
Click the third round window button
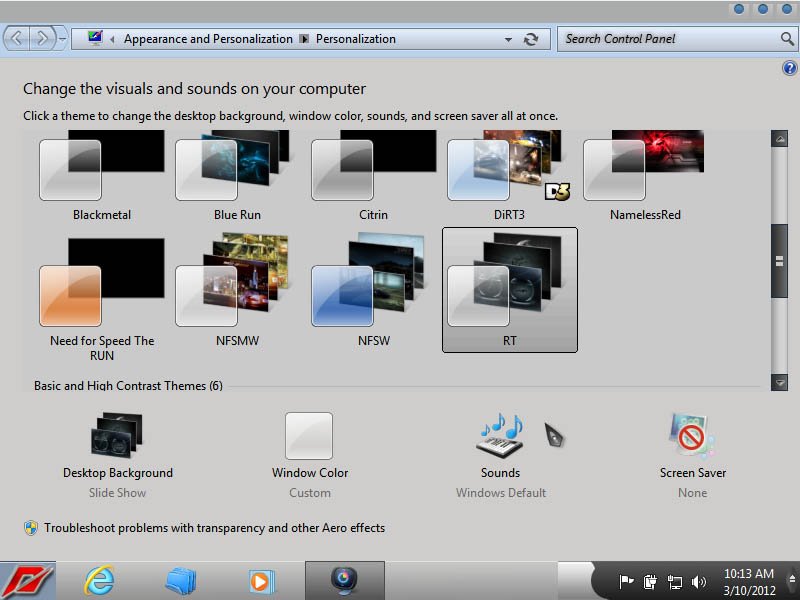click(x=786, y=9)
